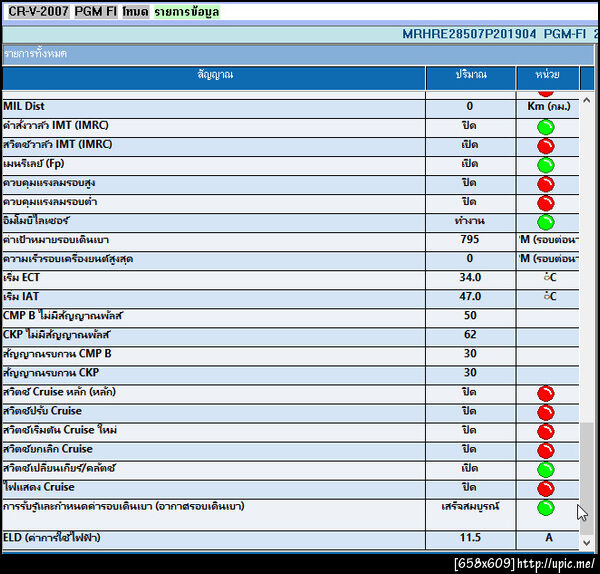Viewport: 600px width, 574px height.
Task: Click green indicator for คำสั่งวาล์ว IMT (IMRC)
Action: 546,127
